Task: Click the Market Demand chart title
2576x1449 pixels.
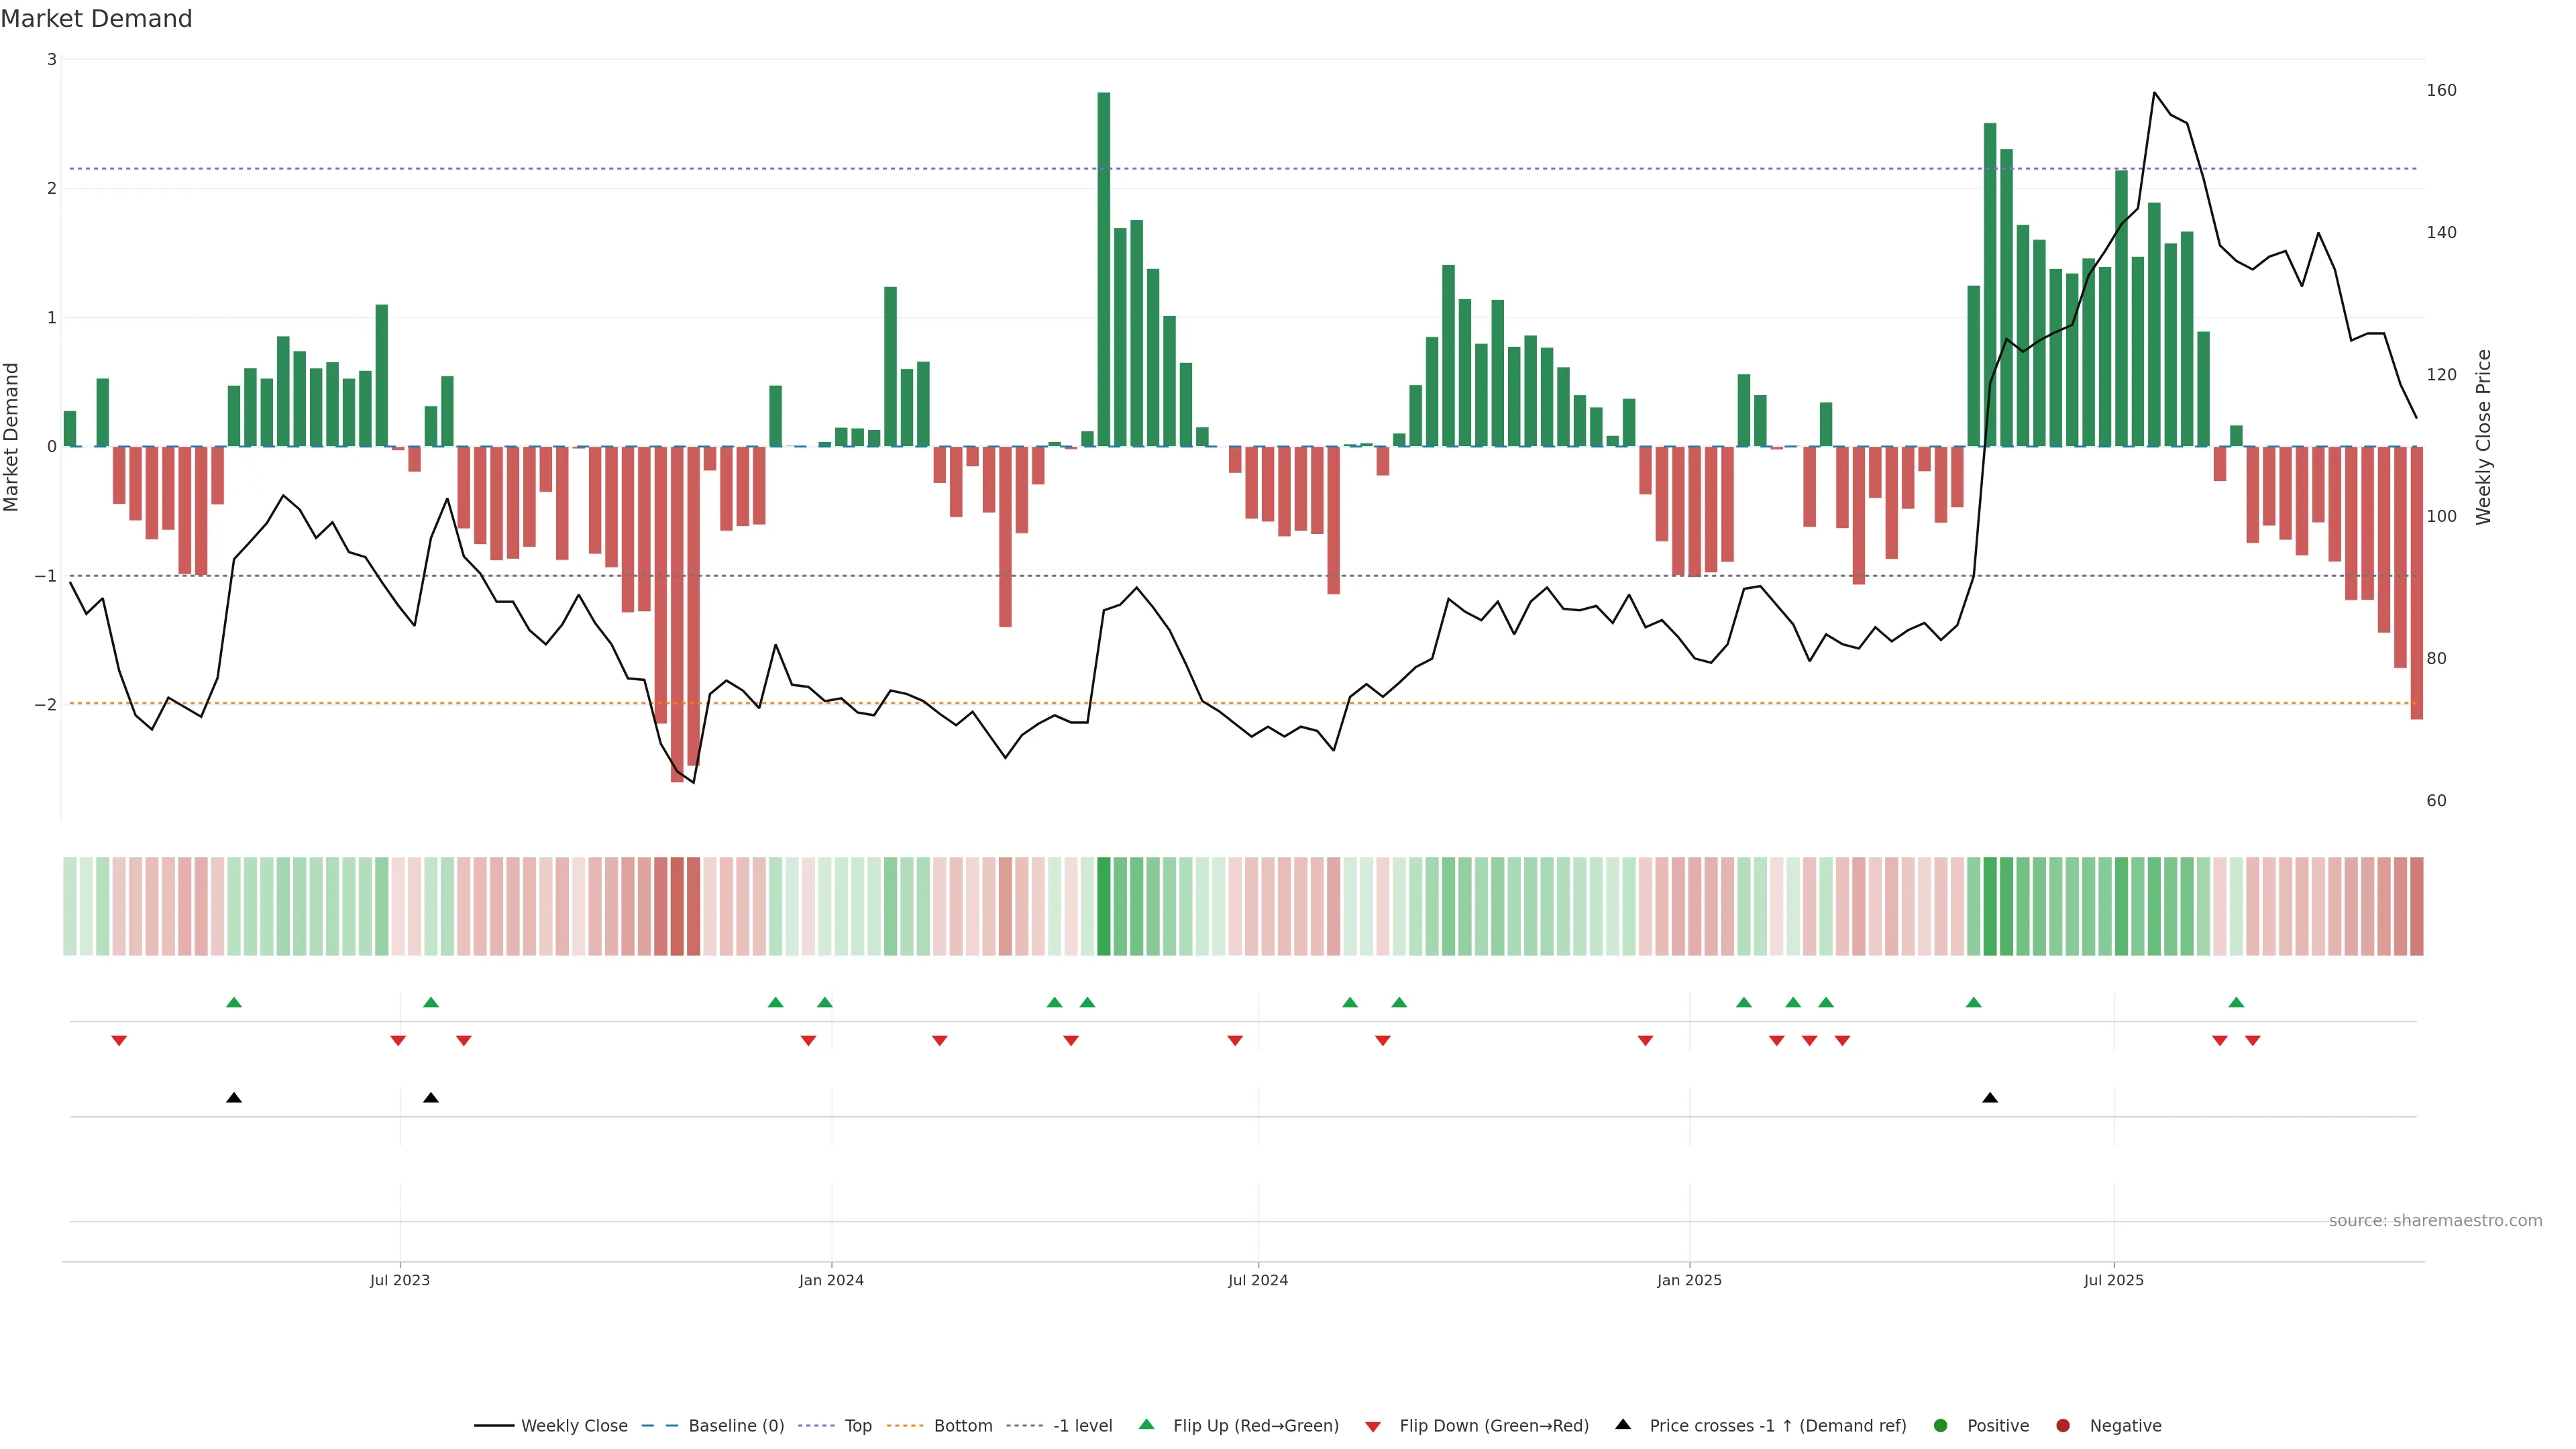Action: (96, 19)
